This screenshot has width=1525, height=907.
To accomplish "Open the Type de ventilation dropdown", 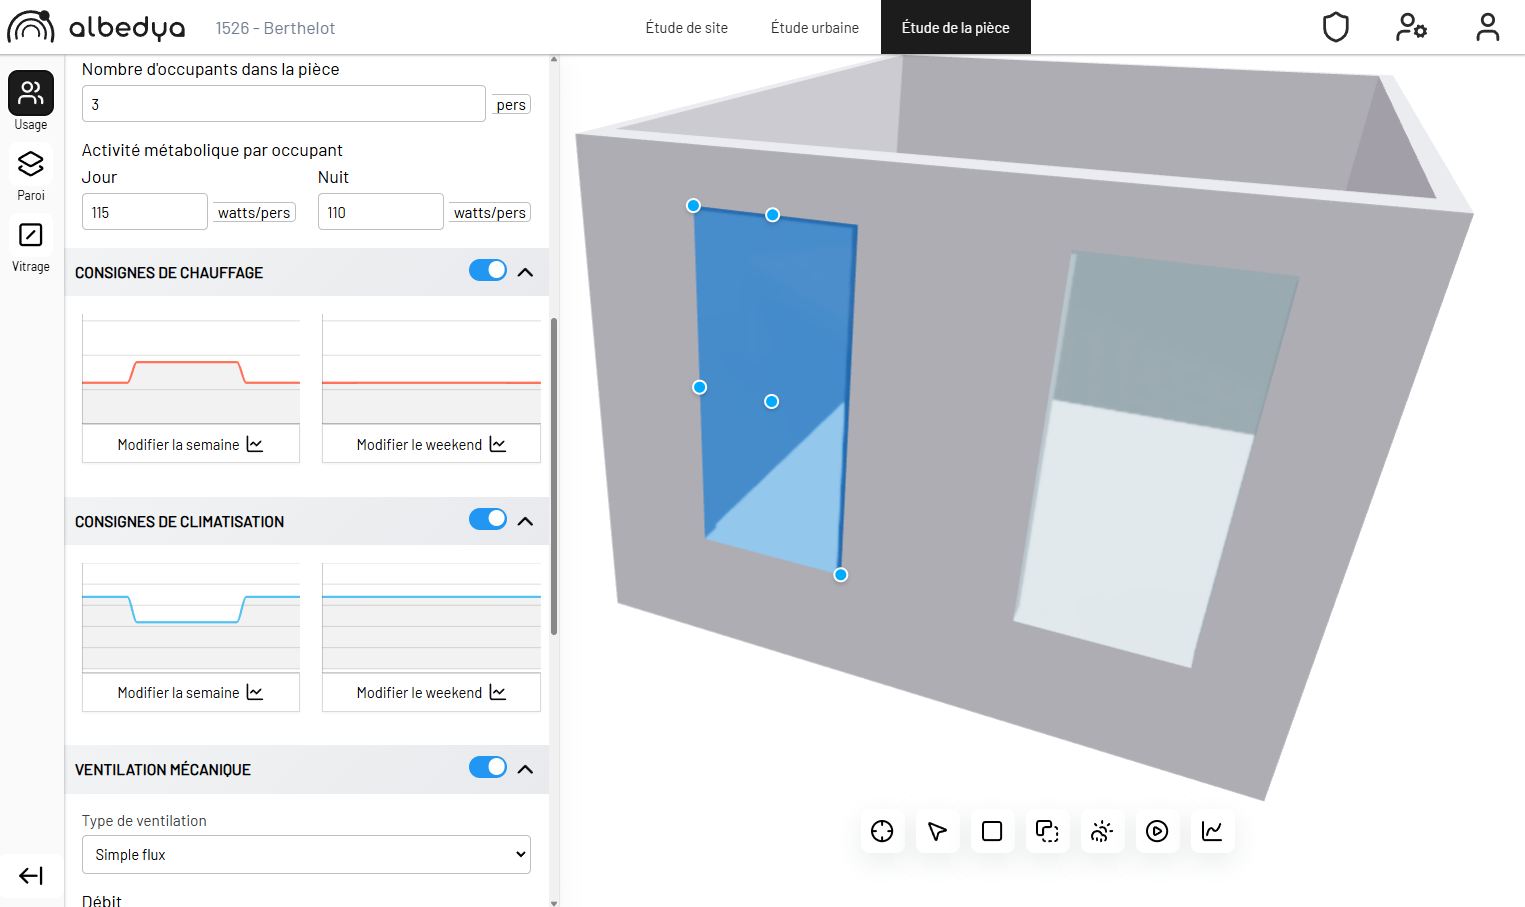I will [x=306, y=855].
